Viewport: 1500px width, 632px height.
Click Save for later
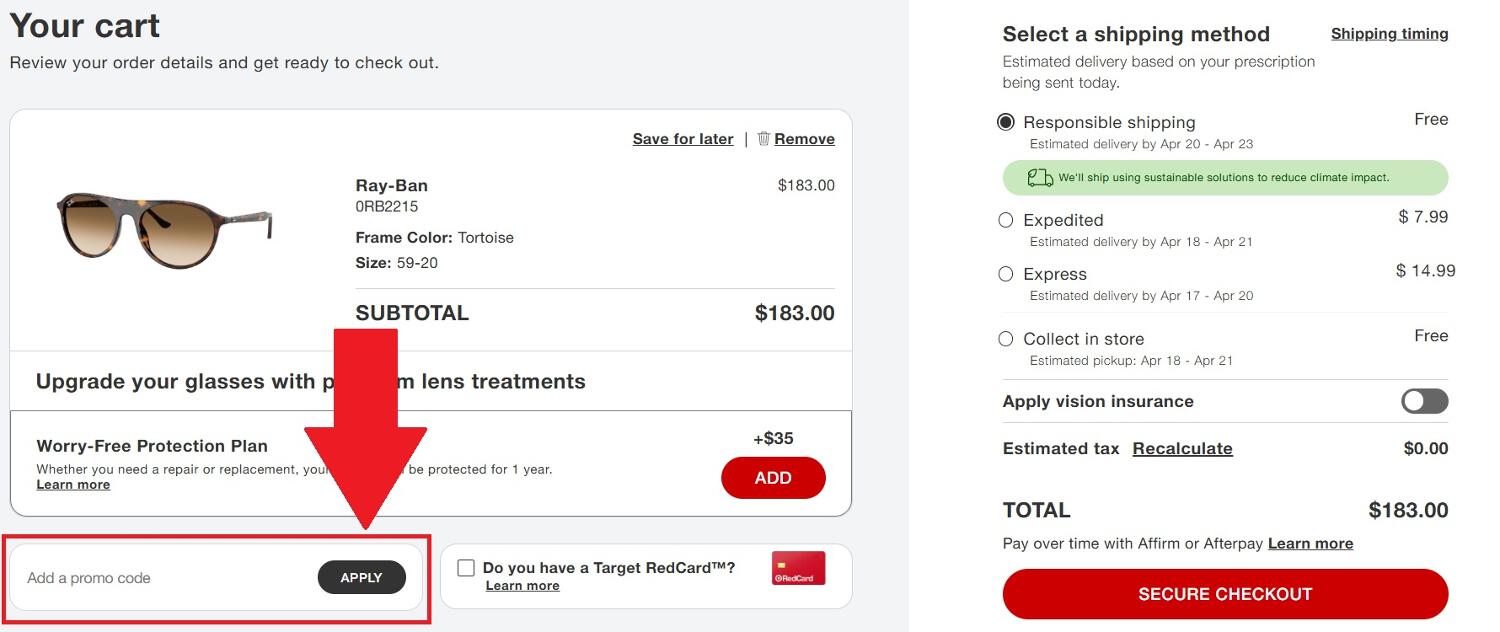(682, 138)
